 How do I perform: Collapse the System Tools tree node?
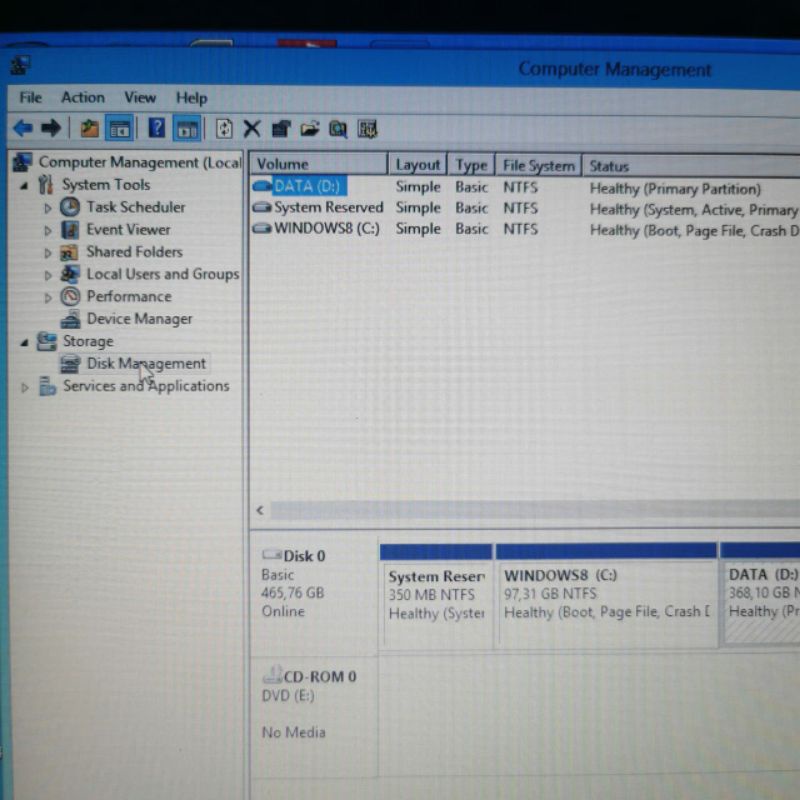click(24, 186)
